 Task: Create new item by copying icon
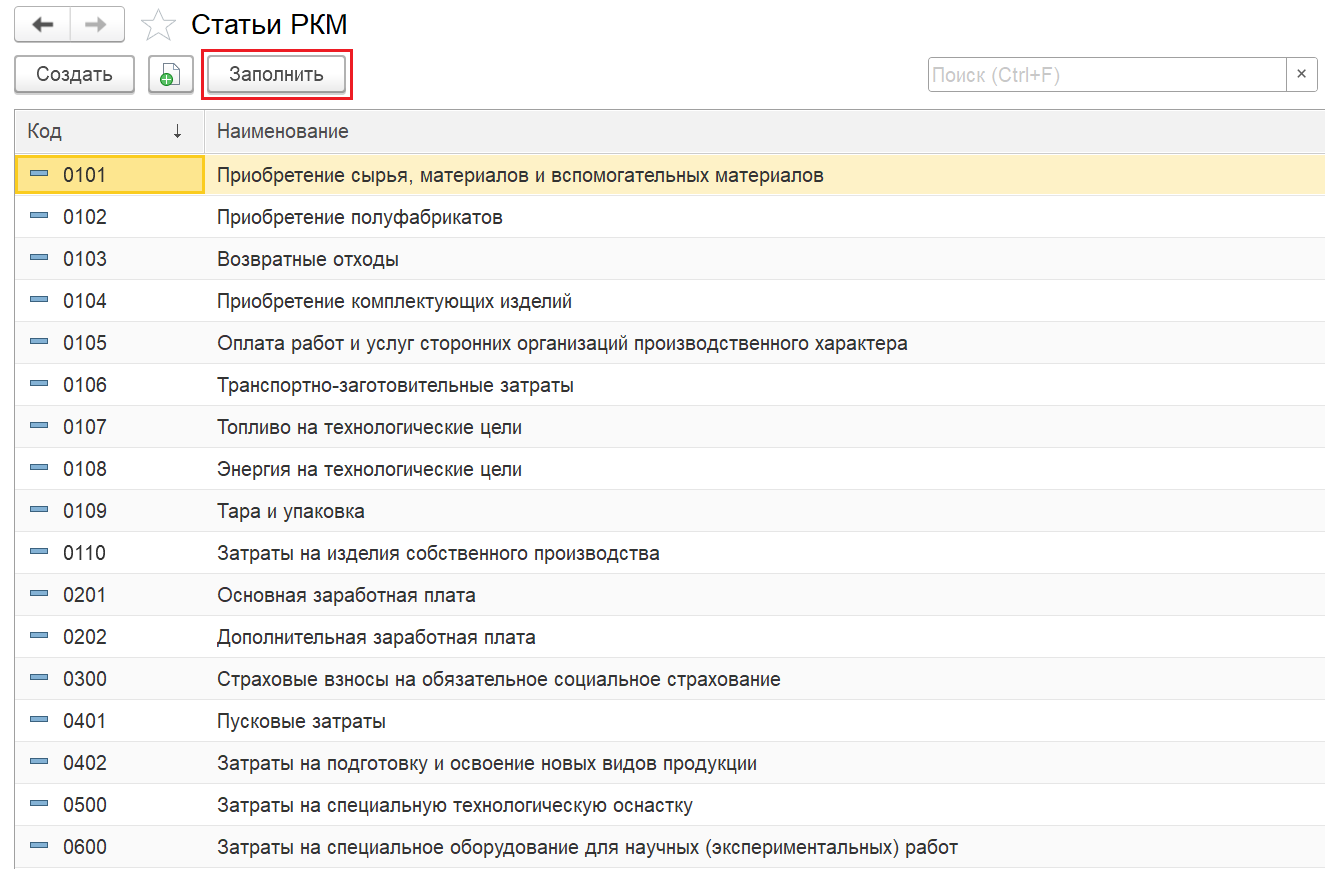(170, 75)
